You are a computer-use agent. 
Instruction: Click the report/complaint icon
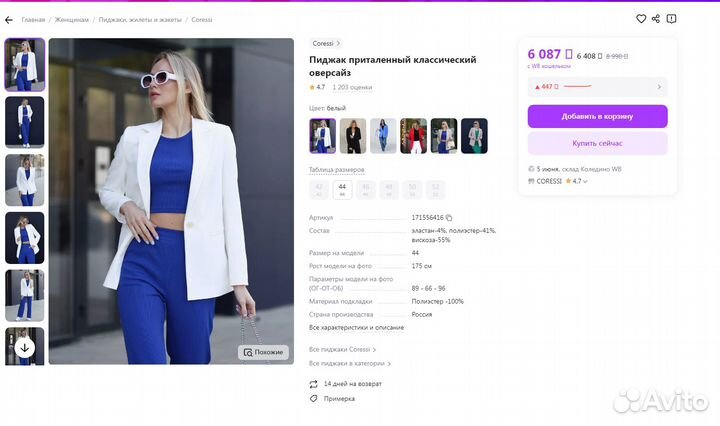(x=671, y=19)
